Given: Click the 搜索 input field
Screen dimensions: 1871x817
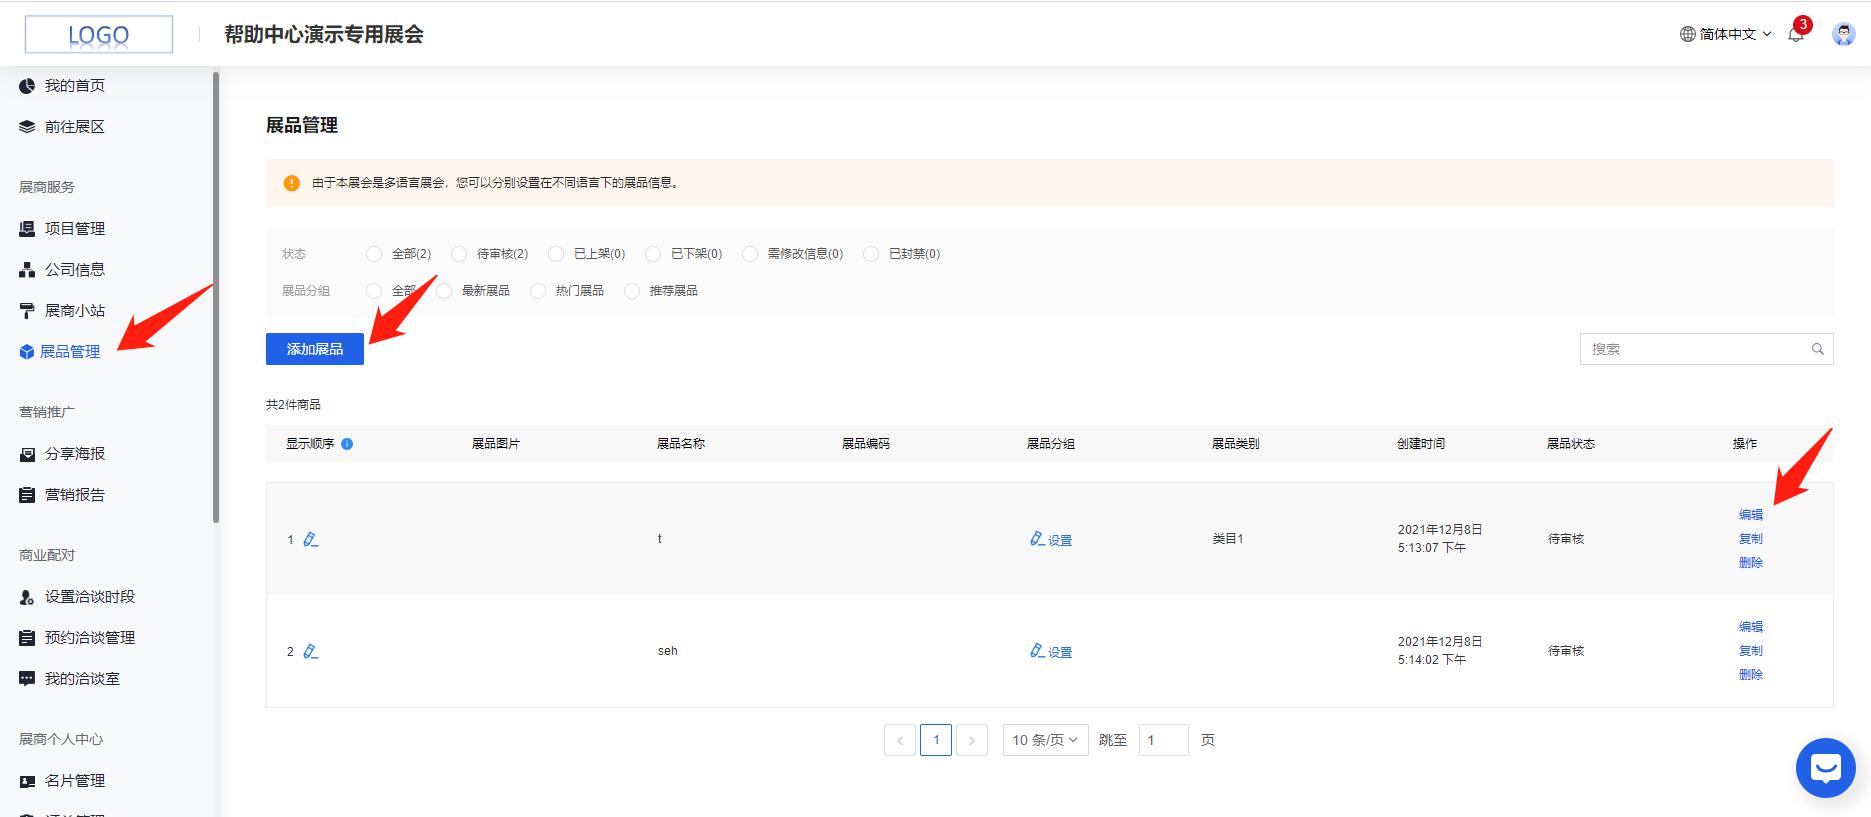Looking at the screenshot, I should 1695,349.
